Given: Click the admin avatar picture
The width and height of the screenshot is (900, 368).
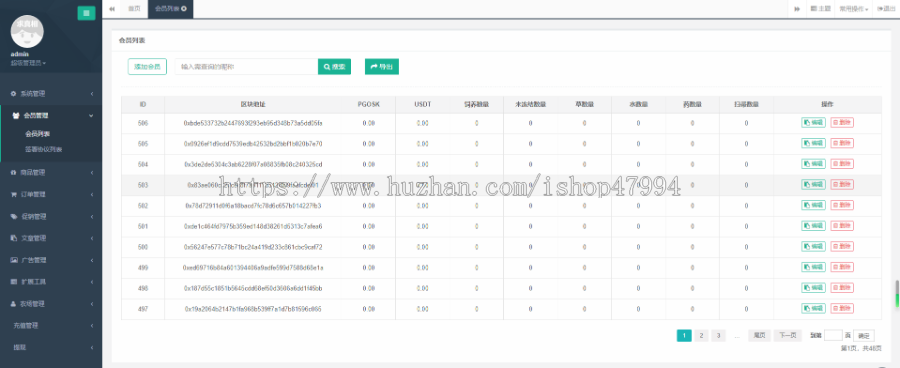Looking at the screenshot, I should tap(28, 31).
